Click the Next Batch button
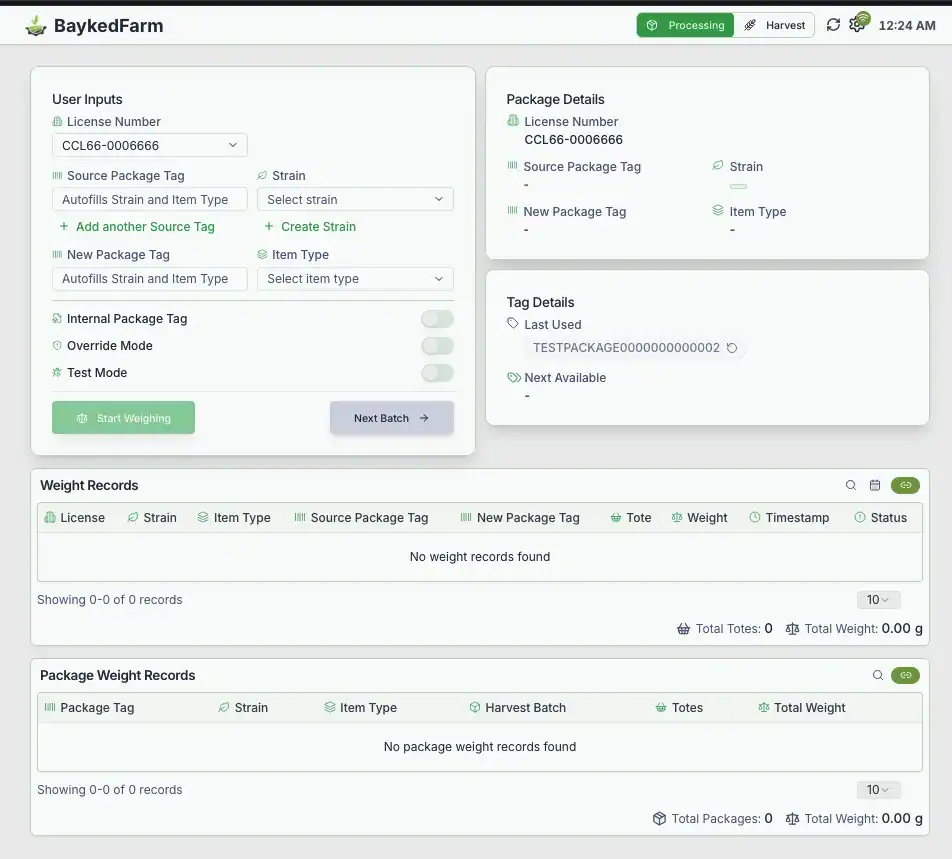952x859 pixels. click(392, 418)
